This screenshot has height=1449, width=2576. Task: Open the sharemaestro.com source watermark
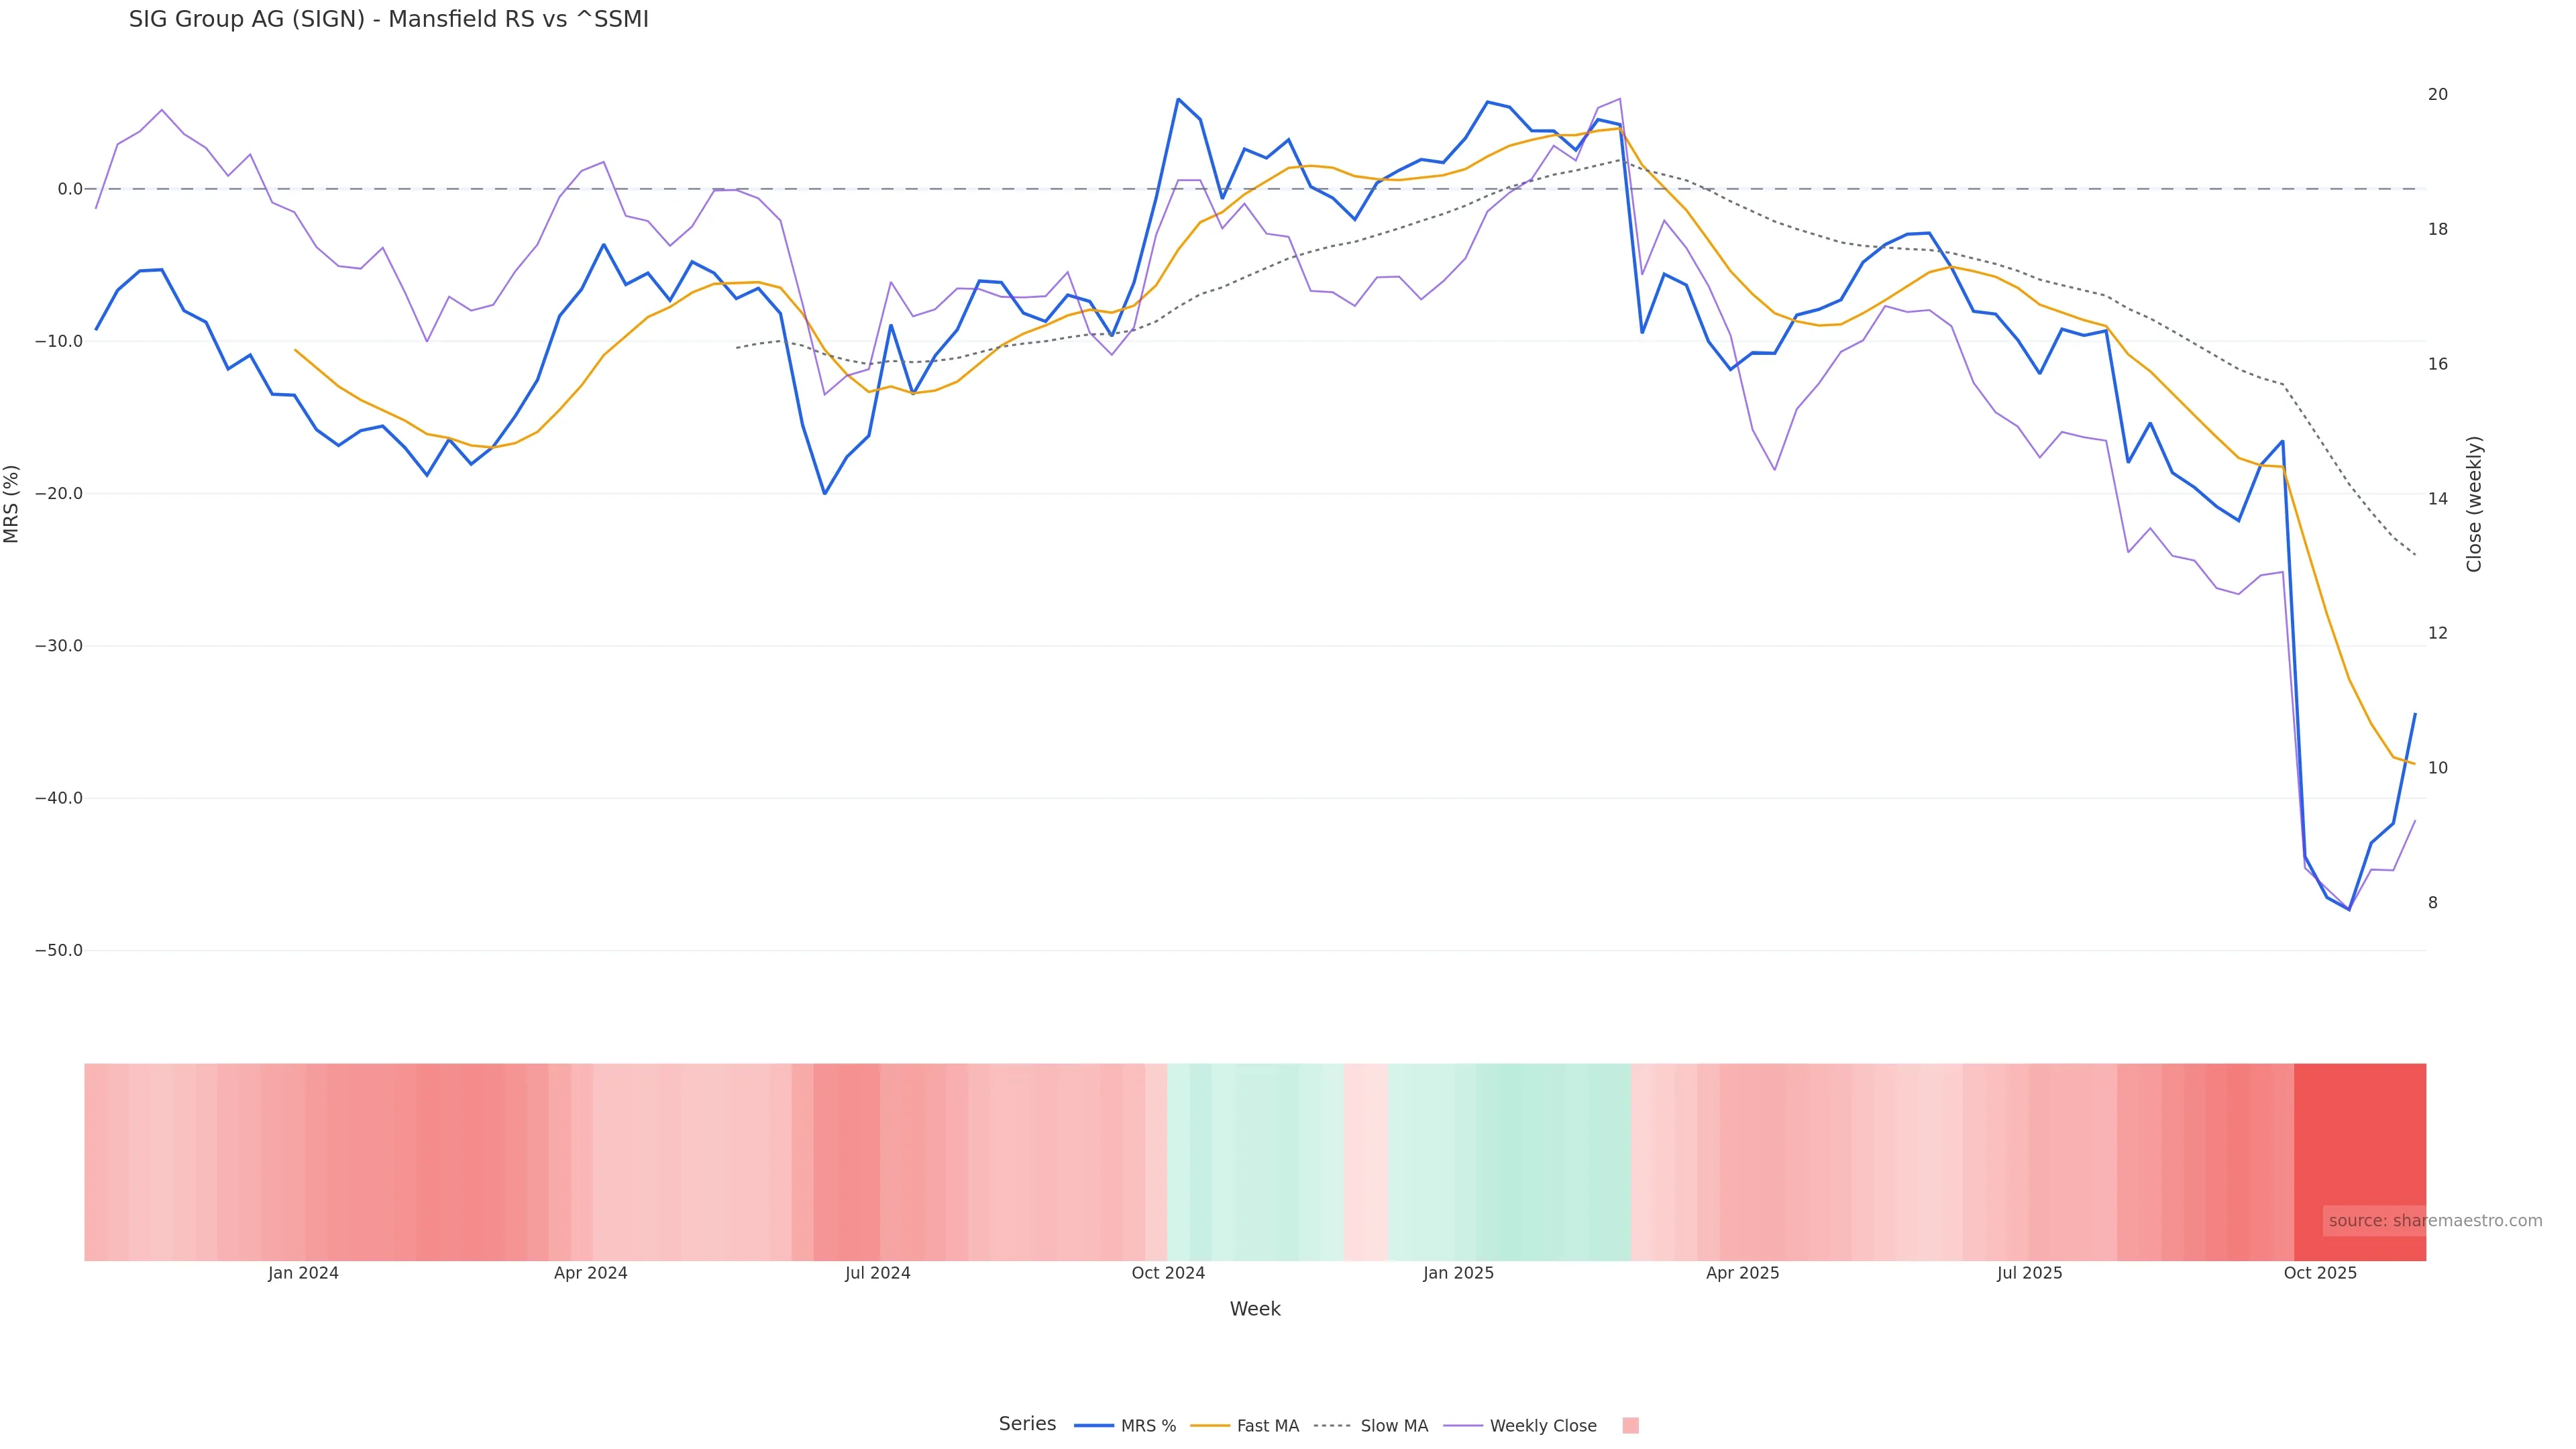tap(2434, 1221)
